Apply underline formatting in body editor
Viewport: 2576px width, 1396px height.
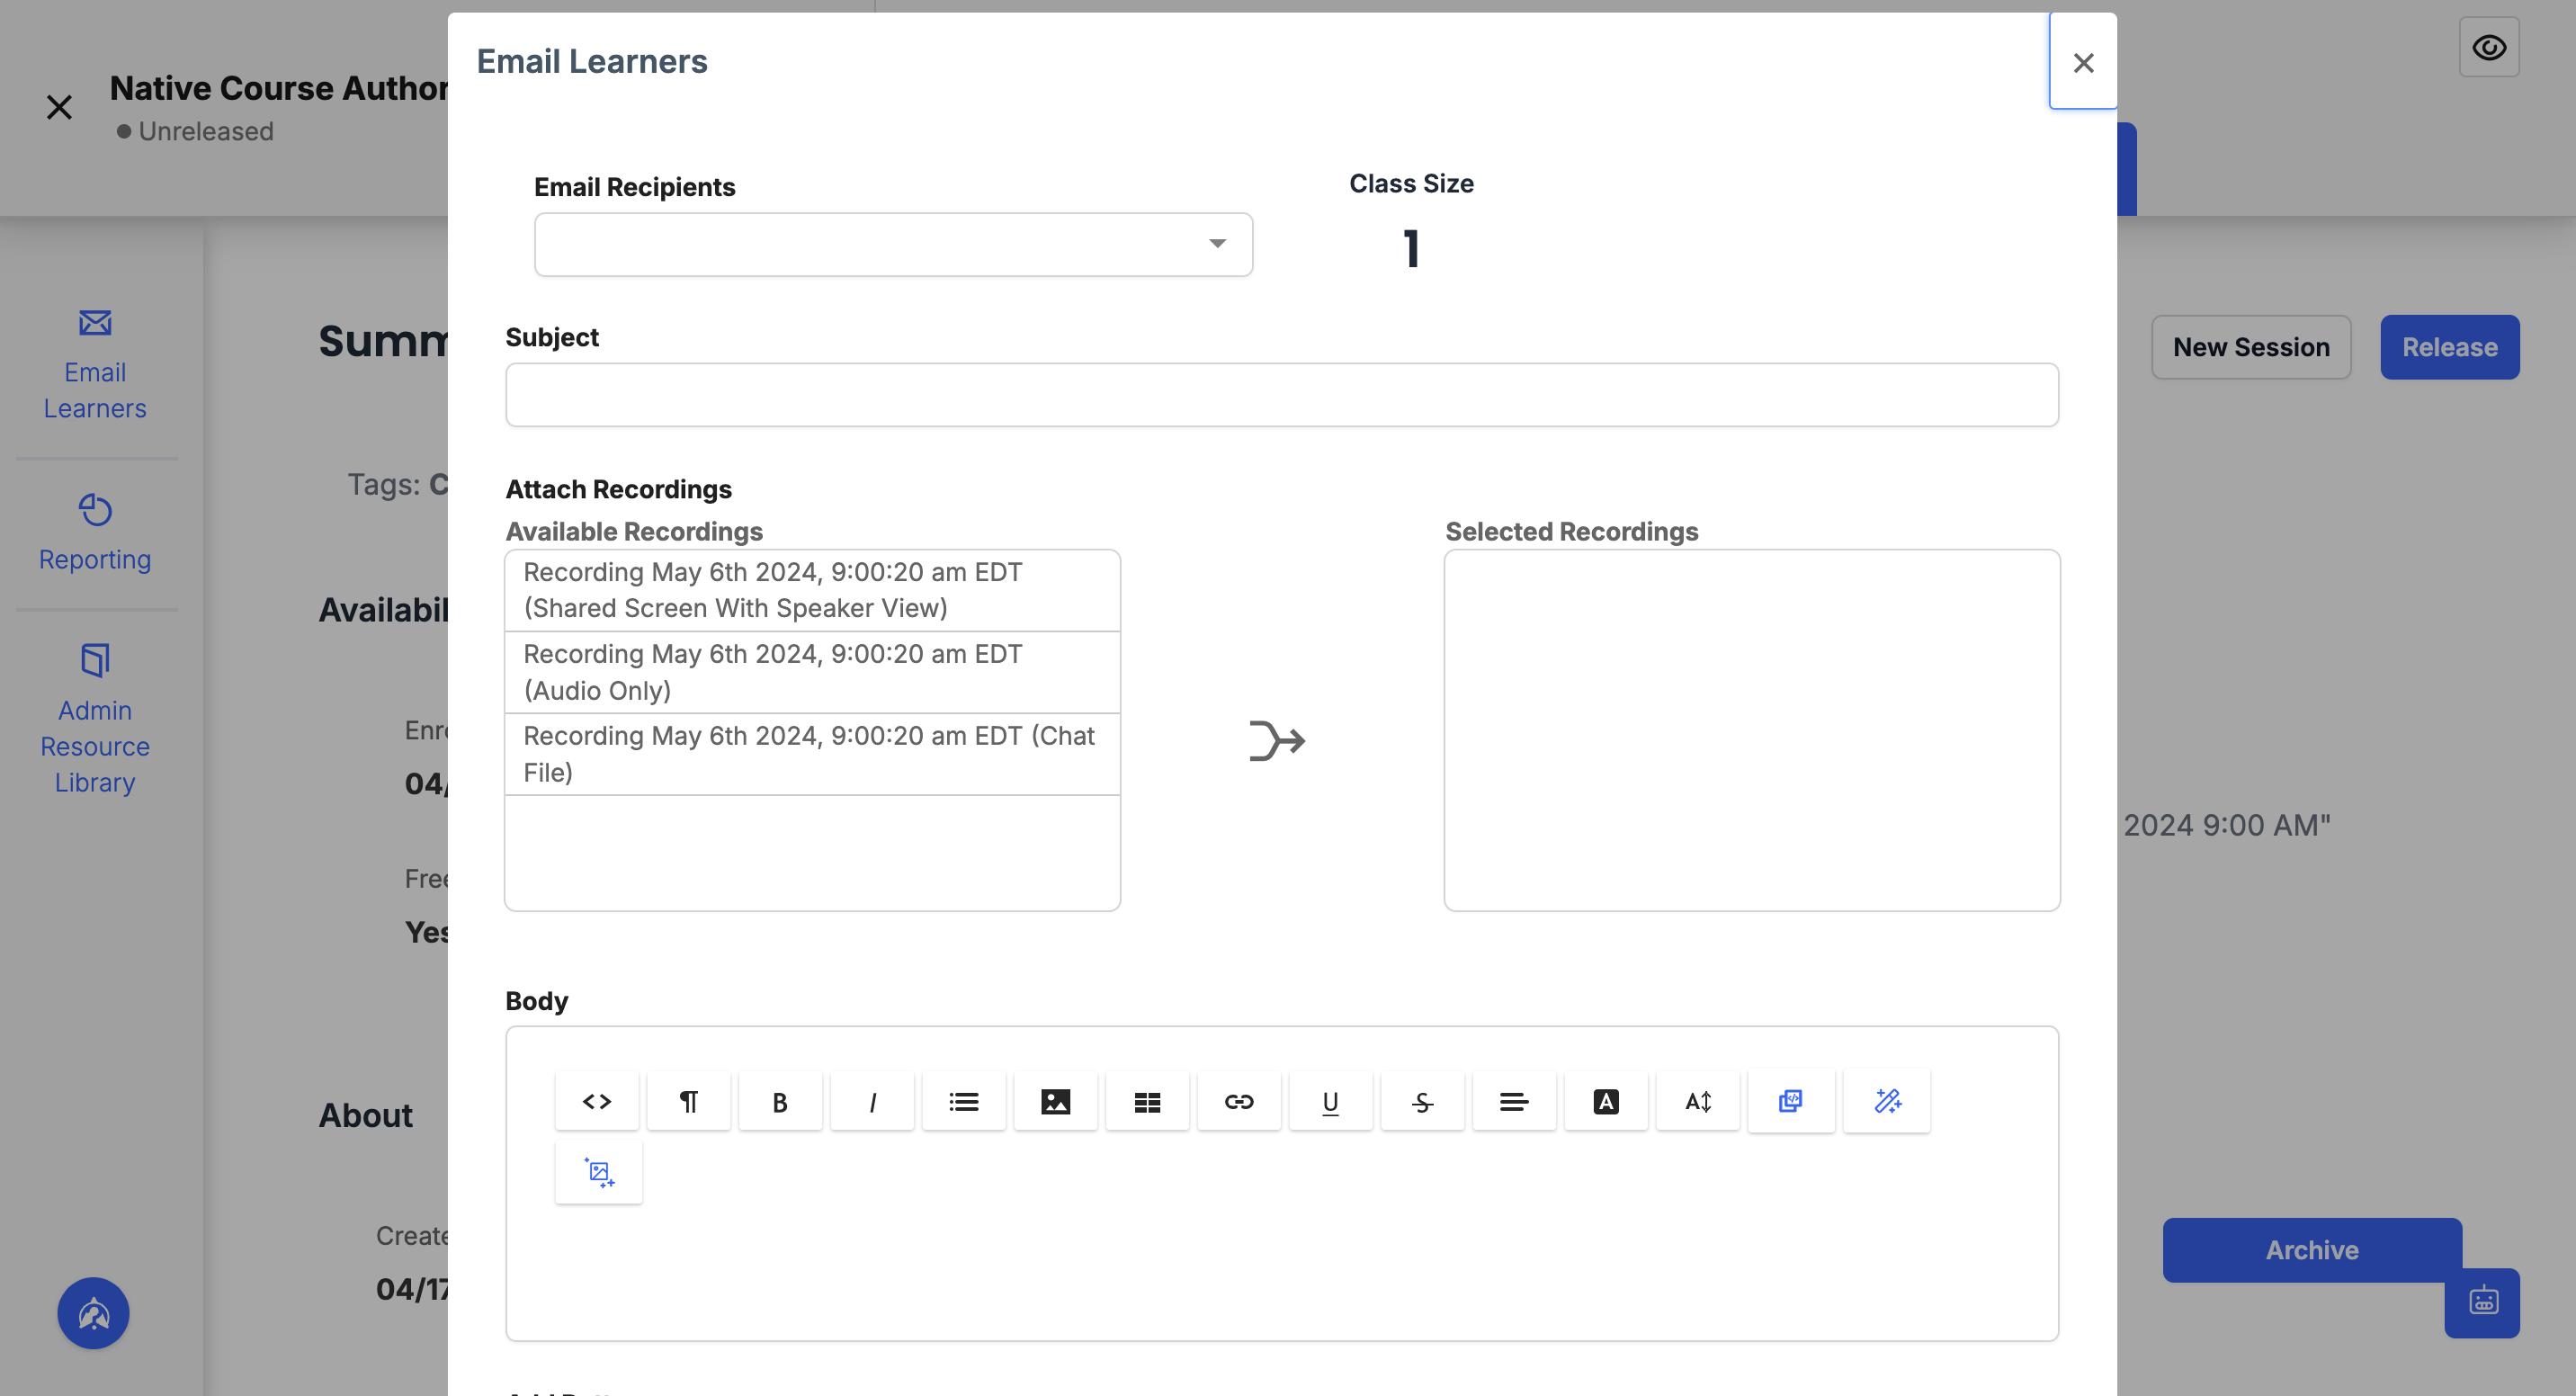[1331, 1101]
